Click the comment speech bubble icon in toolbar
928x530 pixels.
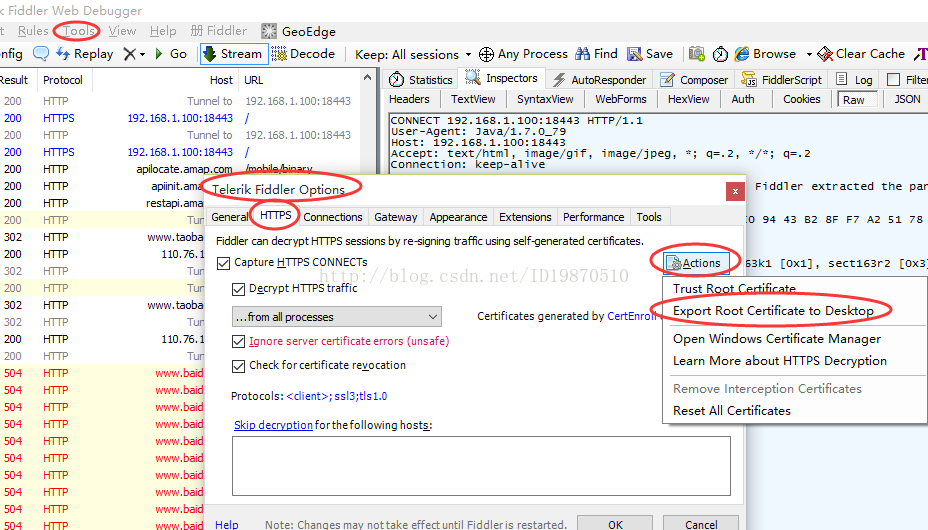pyautogui.click(x=41, y=54)
